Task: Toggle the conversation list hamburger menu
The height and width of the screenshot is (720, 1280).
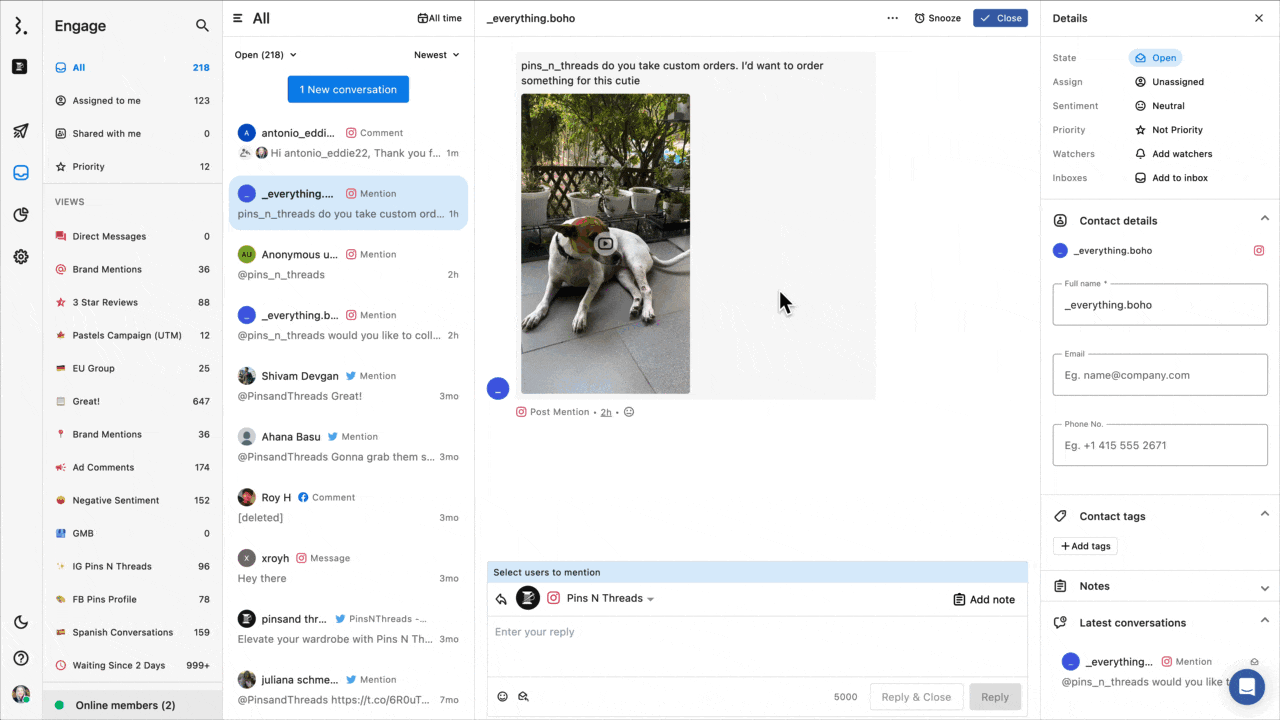Action: click(x=238, y=18)
